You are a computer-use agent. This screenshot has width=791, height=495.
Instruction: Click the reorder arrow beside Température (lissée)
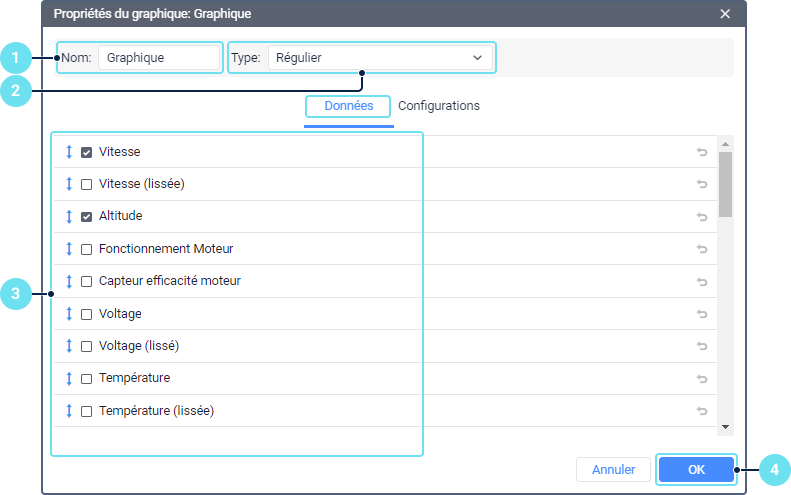pos(69,411)
